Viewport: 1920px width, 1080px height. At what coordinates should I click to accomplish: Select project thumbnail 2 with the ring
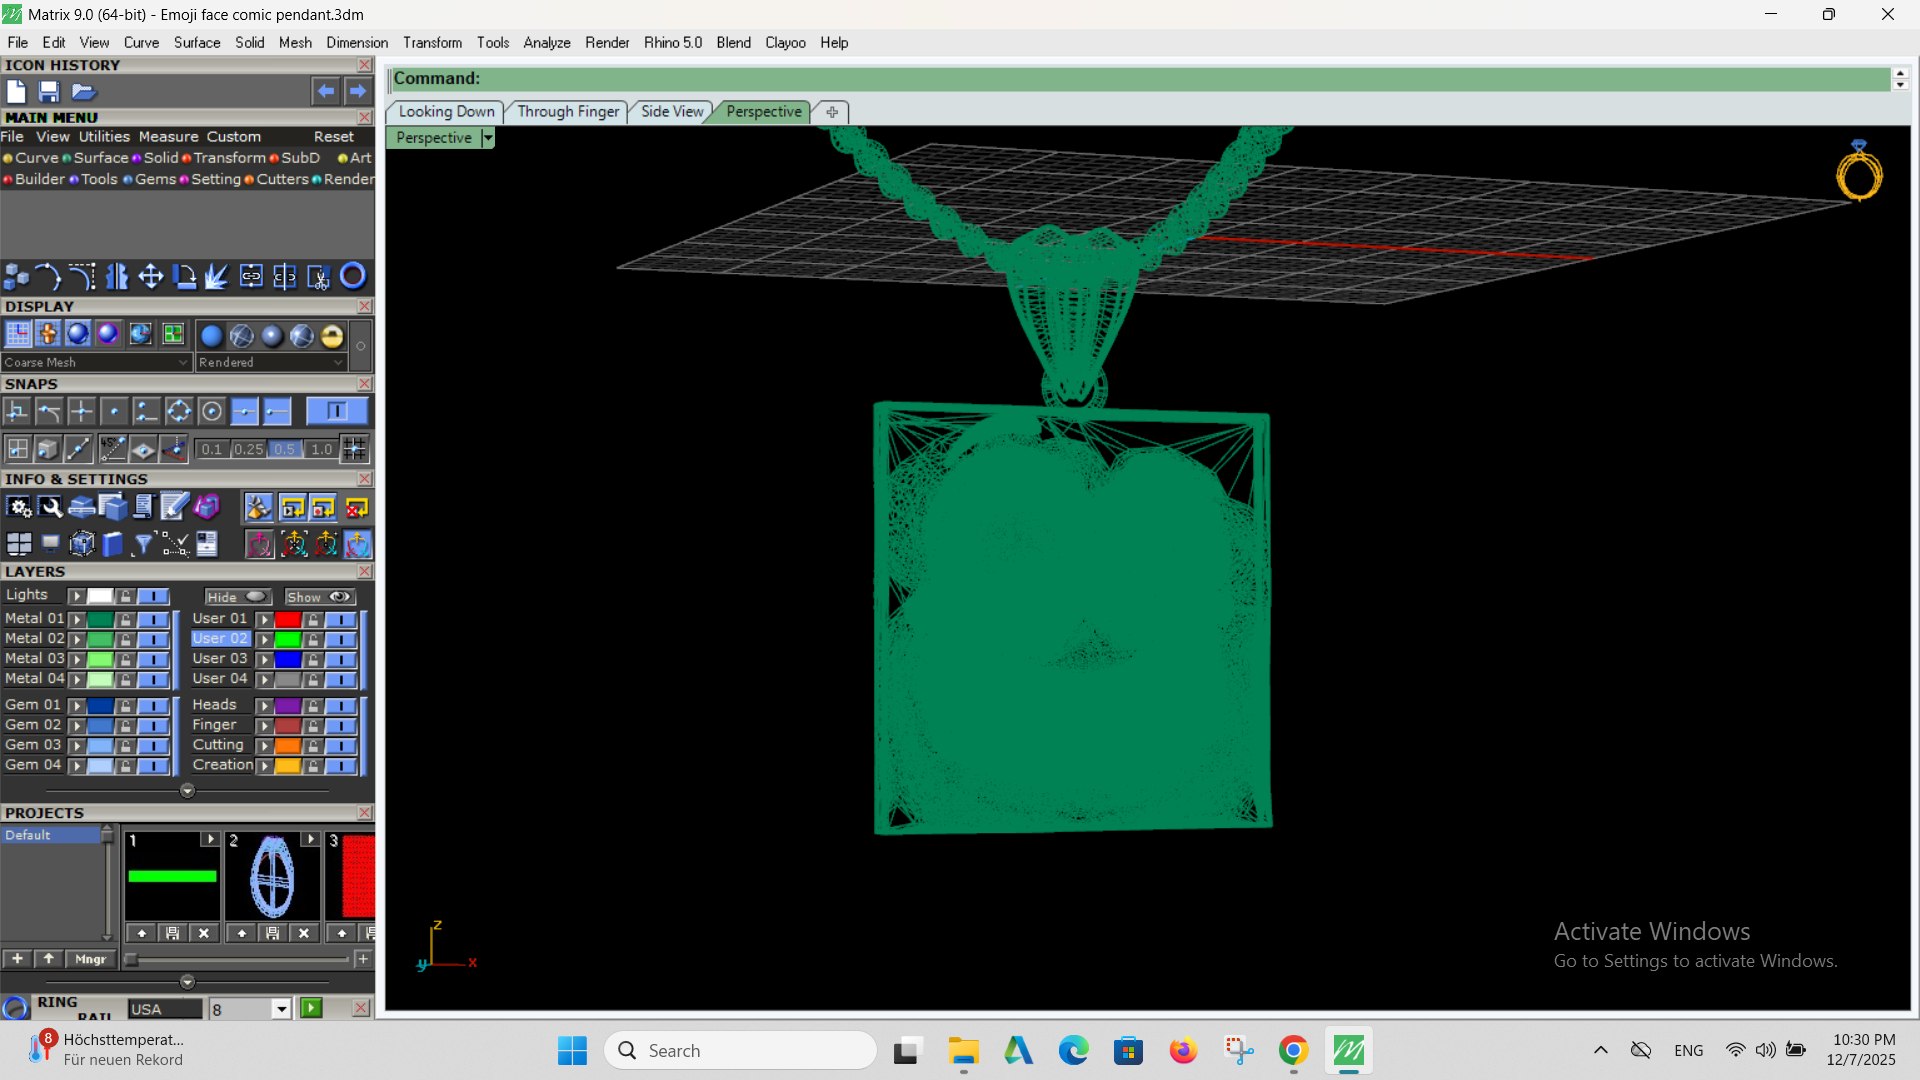(x=272, y=877)
